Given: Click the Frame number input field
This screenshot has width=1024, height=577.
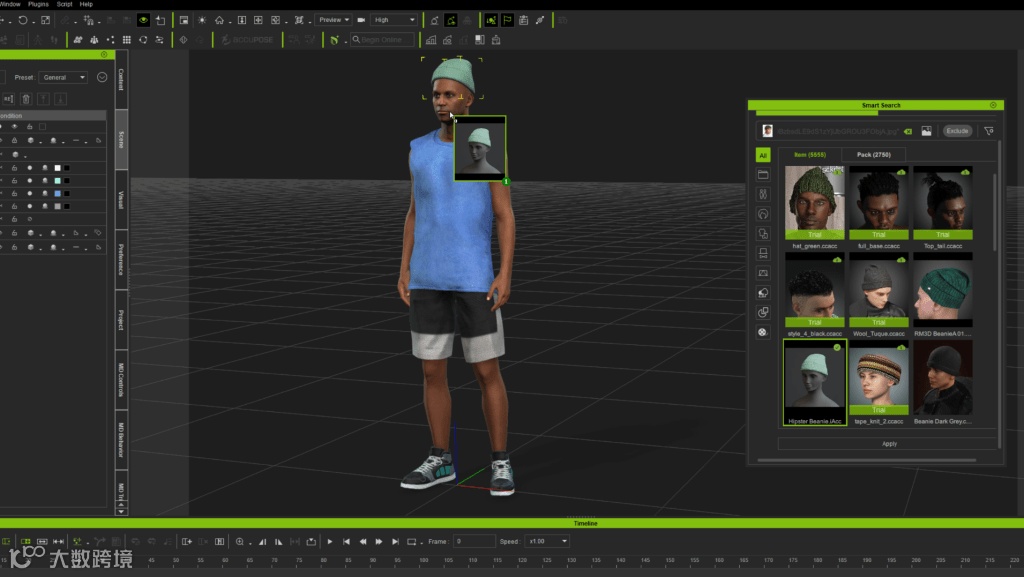Looking at the screenshot, I should click(x=474, y=542).
